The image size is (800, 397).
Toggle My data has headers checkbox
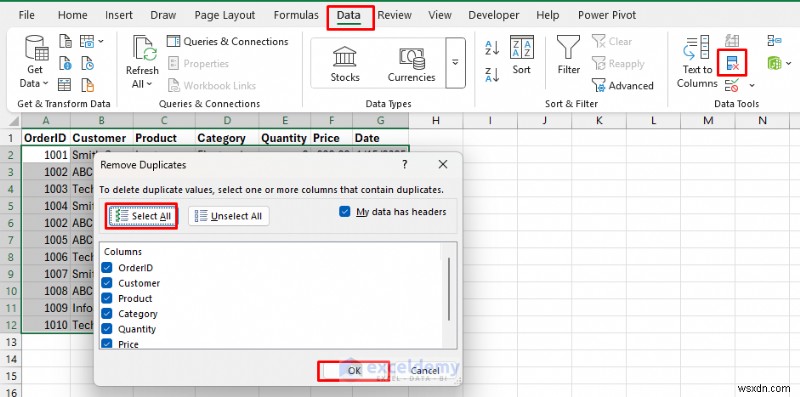click(x=345, y=212)
